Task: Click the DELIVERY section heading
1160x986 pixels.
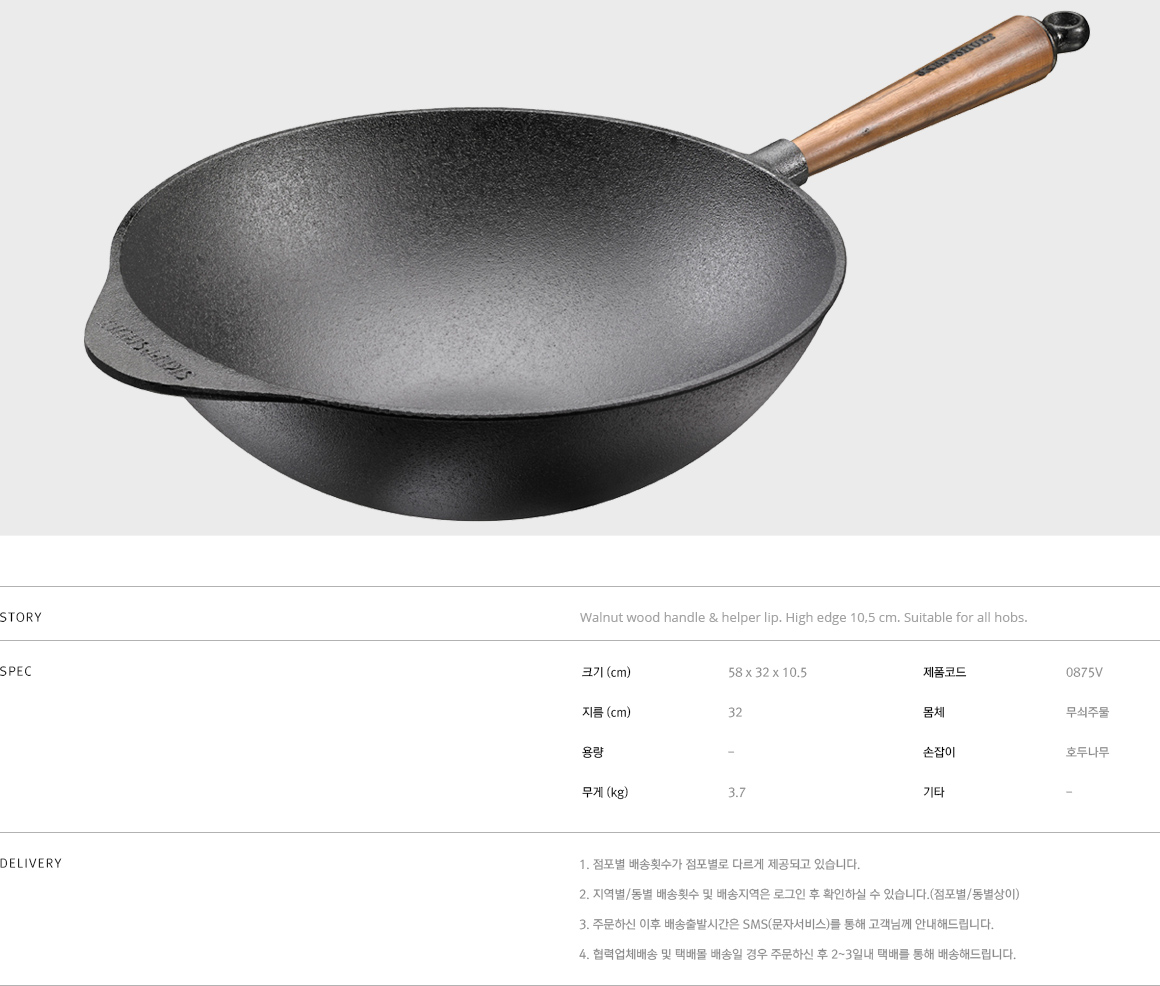Action: click(31, 863)
